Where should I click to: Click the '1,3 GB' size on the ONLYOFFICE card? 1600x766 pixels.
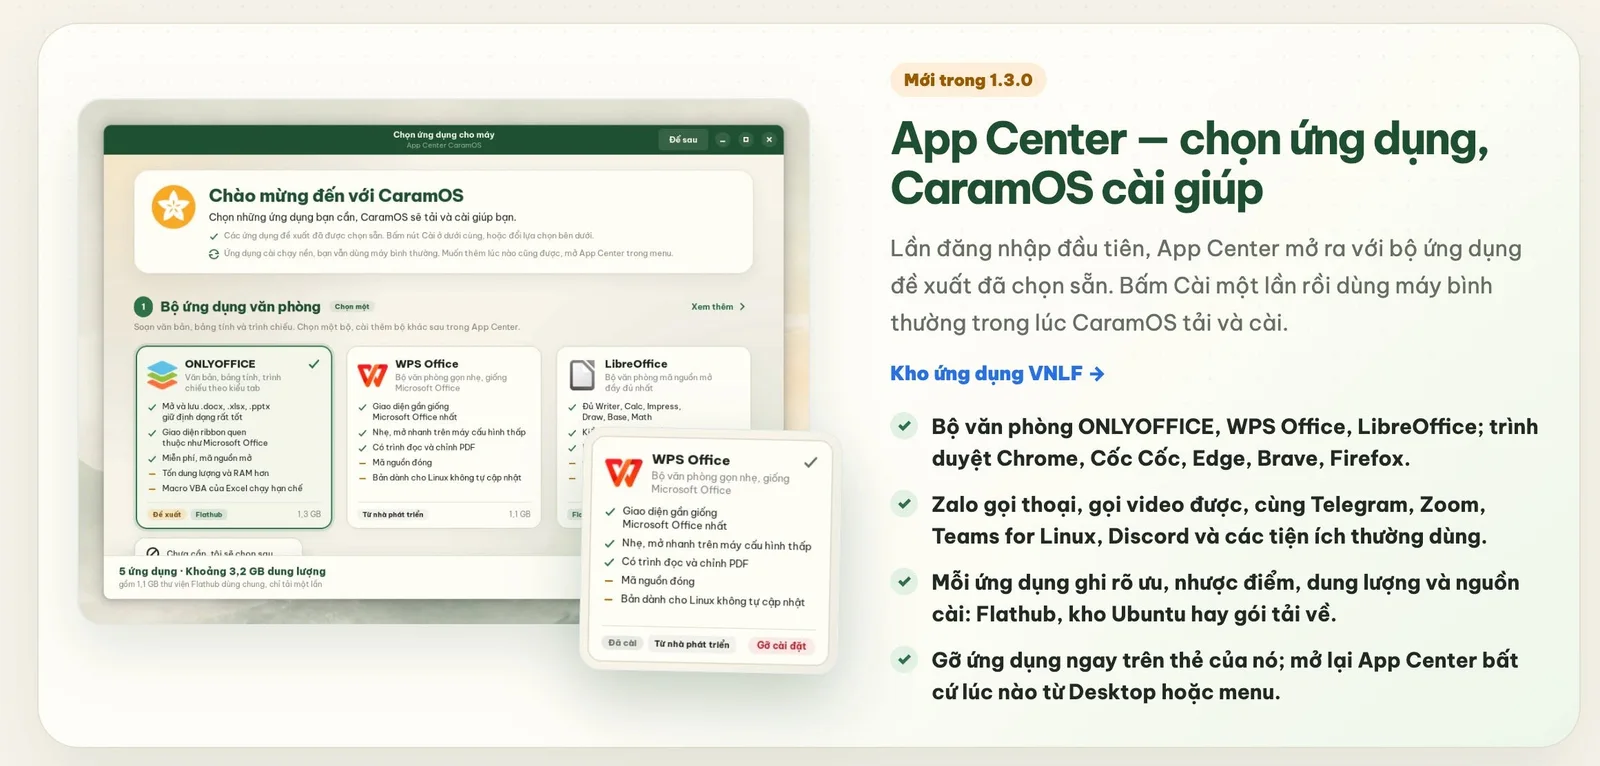coord(309,514)
